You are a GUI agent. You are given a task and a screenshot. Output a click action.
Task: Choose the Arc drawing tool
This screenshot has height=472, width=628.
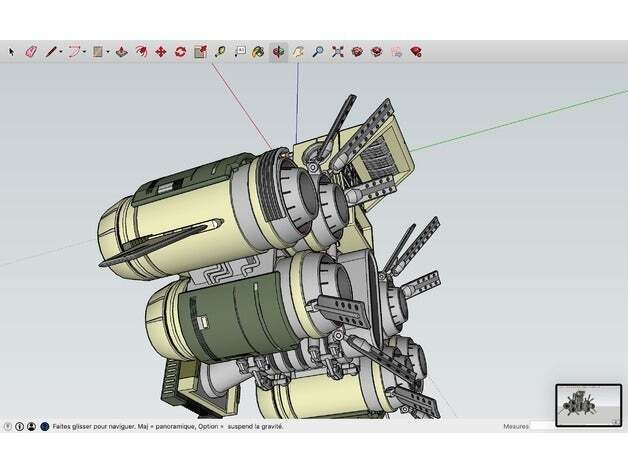click(x=74, y=51)
